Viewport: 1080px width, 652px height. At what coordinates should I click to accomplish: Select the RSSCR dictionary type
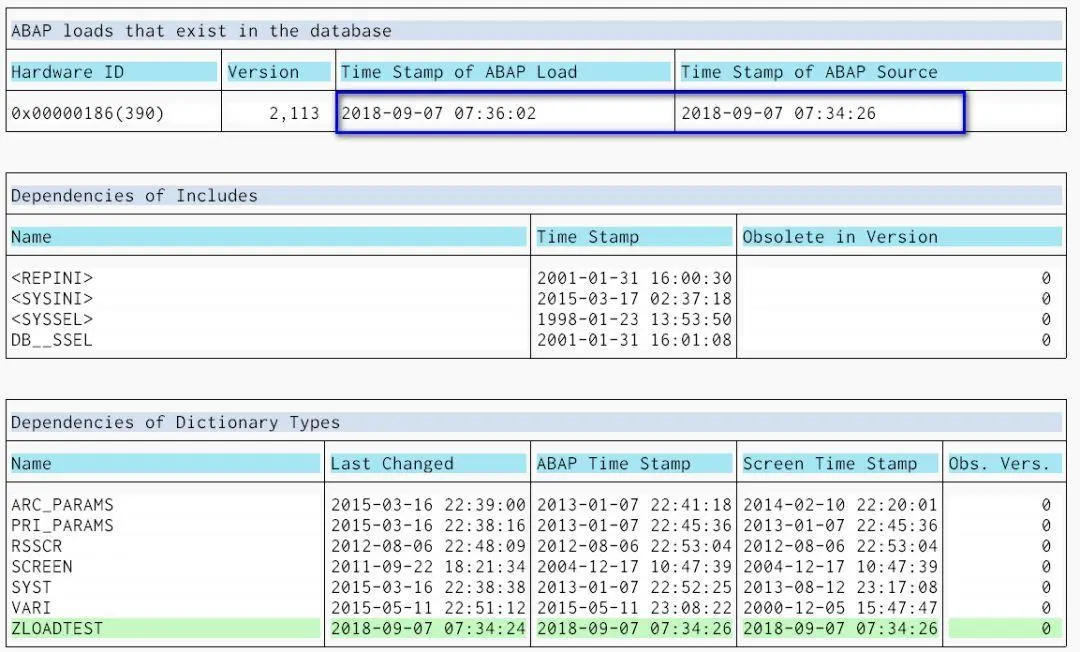tap(37, 546)
